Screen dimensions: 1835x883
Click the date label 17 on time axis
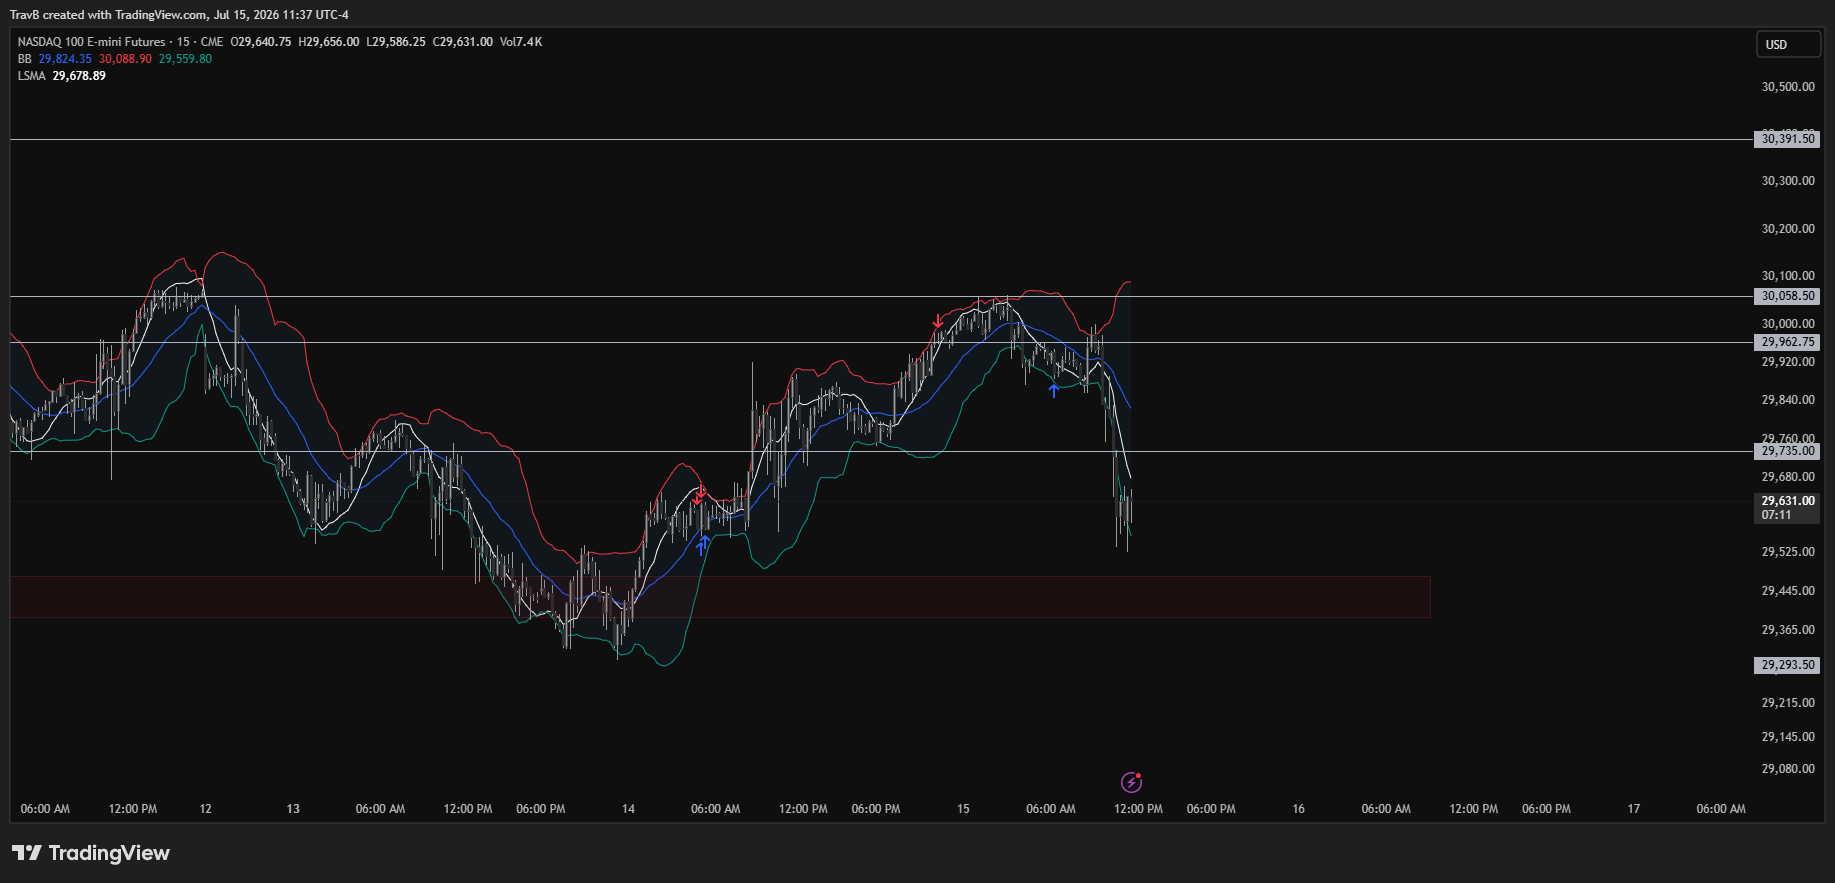pyautogui.click(x=1633, y=809)
